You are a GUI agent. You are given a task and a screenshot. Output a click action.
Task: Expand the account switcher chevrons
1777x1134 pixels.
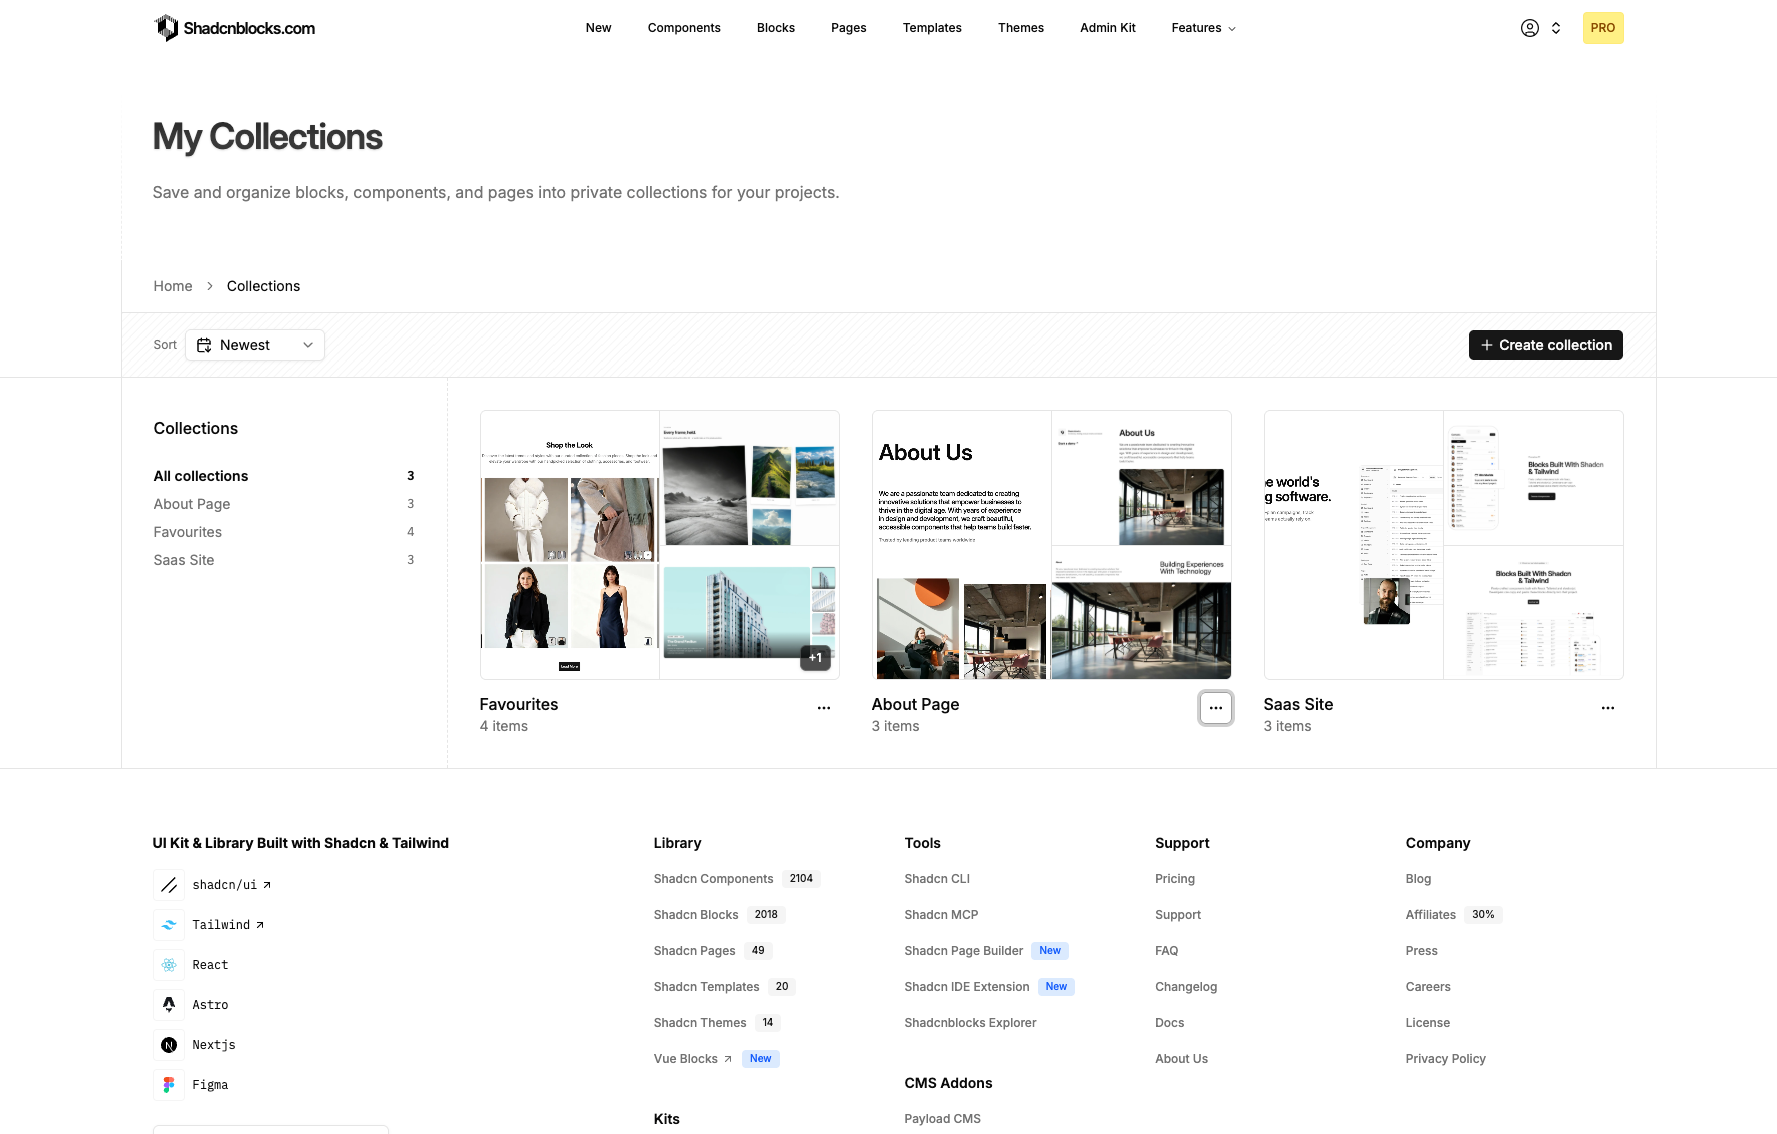coord(1556,28)
